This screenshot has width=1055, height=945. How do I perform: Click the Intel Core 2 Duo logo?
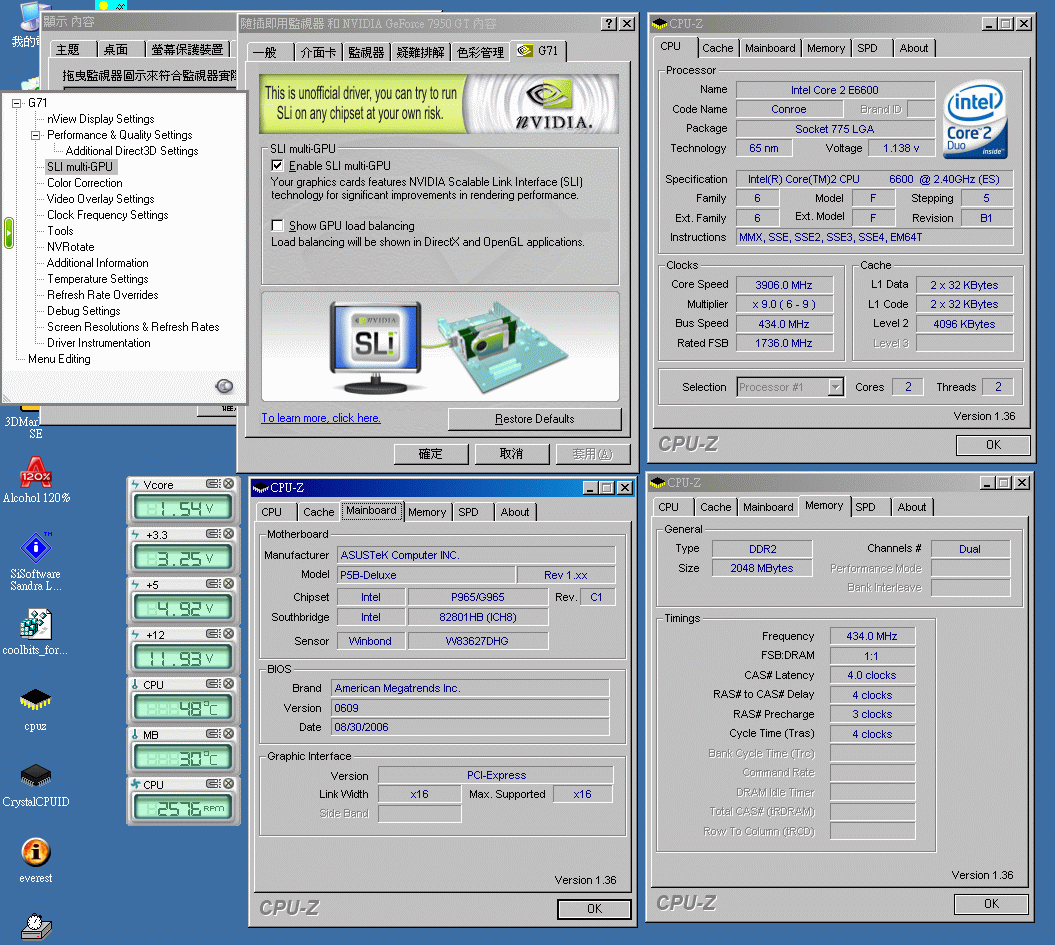pyautogui.click(x=975, y=120)
